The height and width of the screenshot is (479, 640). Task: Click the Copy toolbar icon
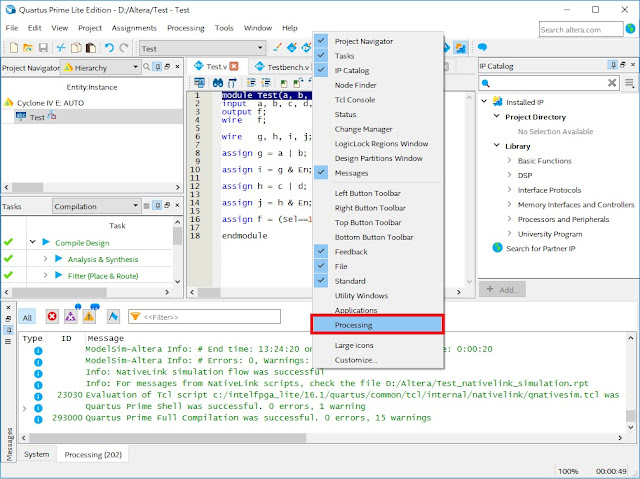[x=76, y=48]
